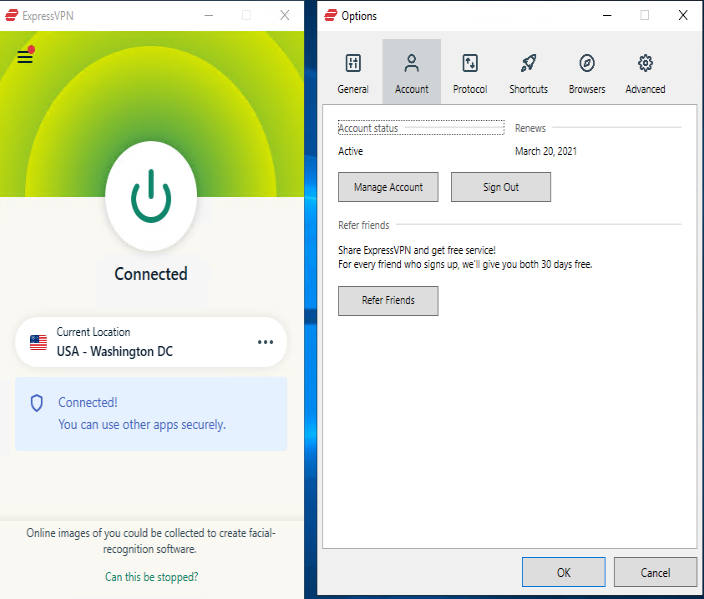
Task: Open location options via three-dots icon
Action: (265, 342)
